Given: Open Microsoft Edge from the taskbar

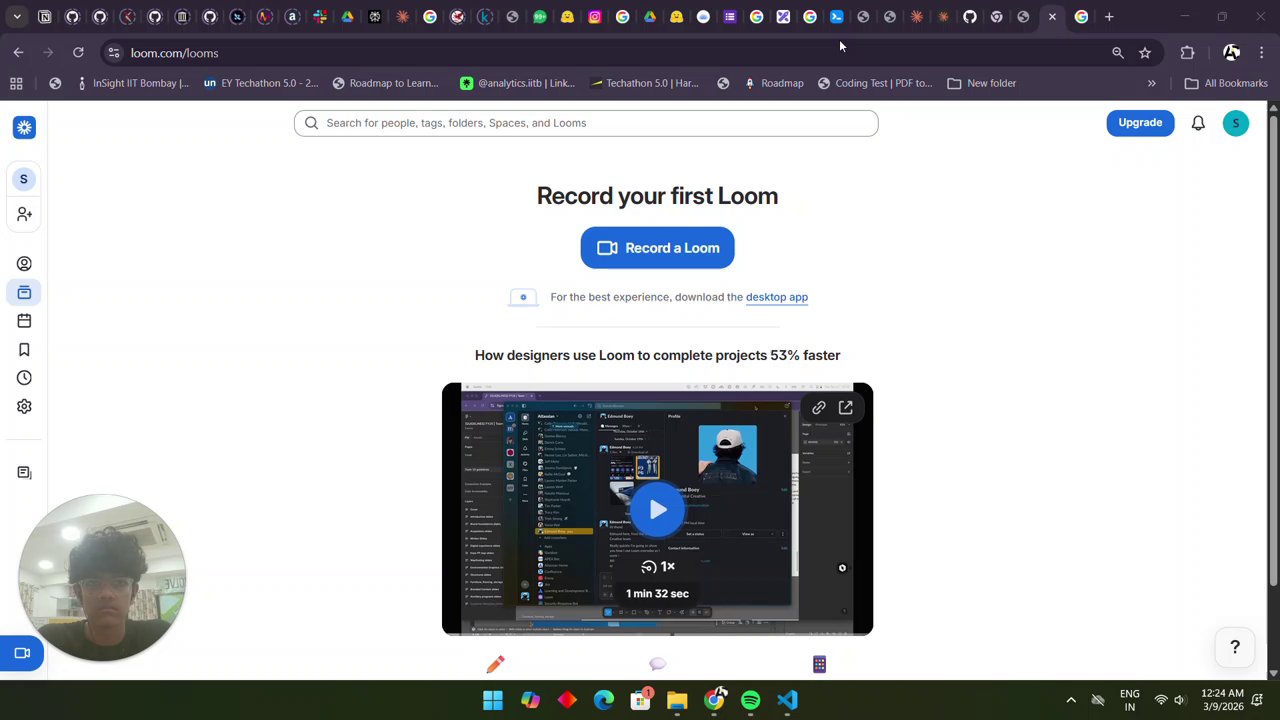Looking at the screenshot, I should (604, 700).
